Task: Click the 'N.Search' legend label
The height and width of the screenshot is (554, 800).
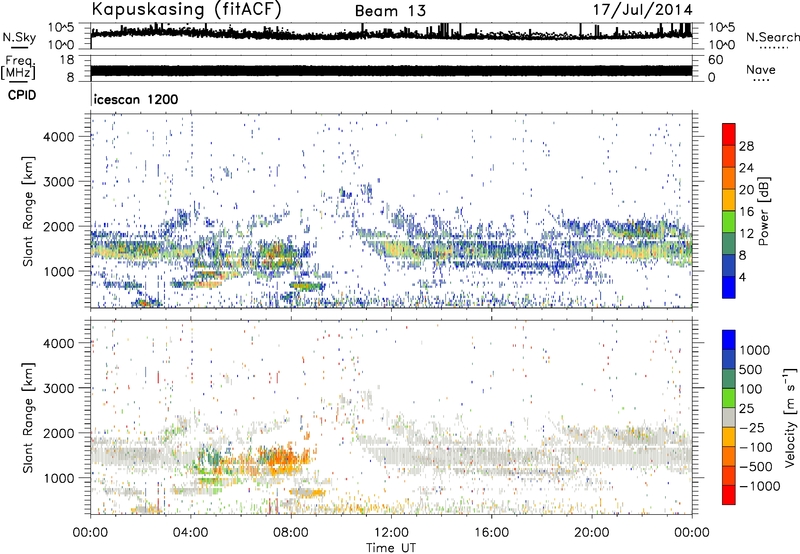Action: tap(773, 37)
